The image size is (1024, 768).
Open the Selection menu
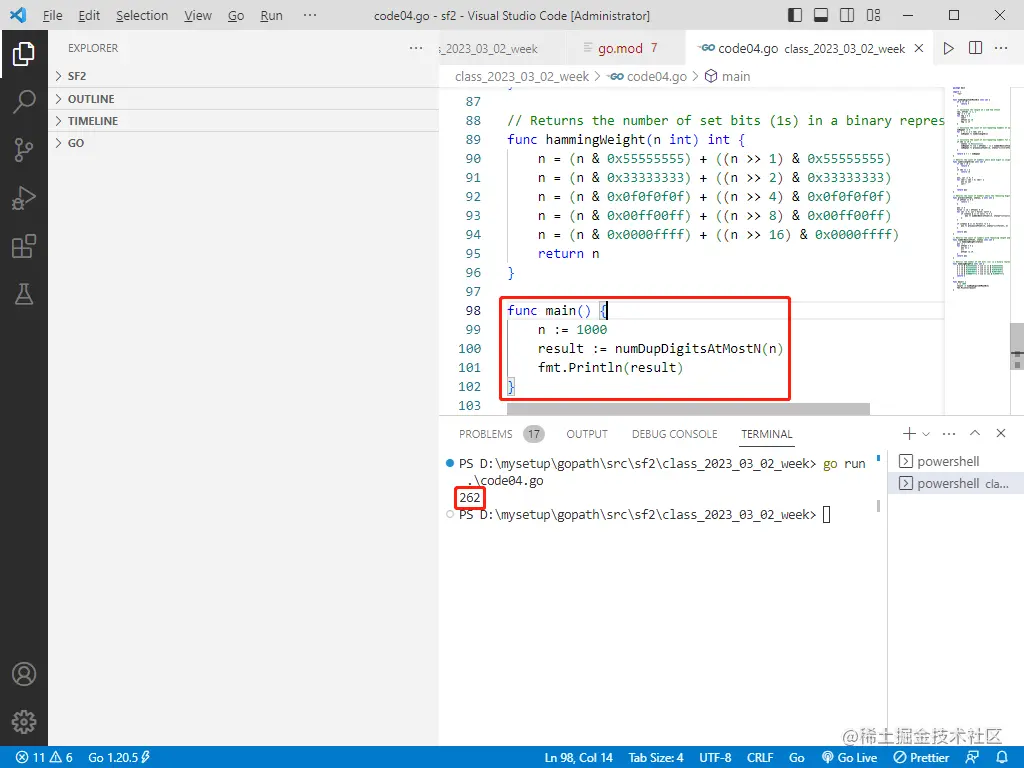tap(142, 15)
